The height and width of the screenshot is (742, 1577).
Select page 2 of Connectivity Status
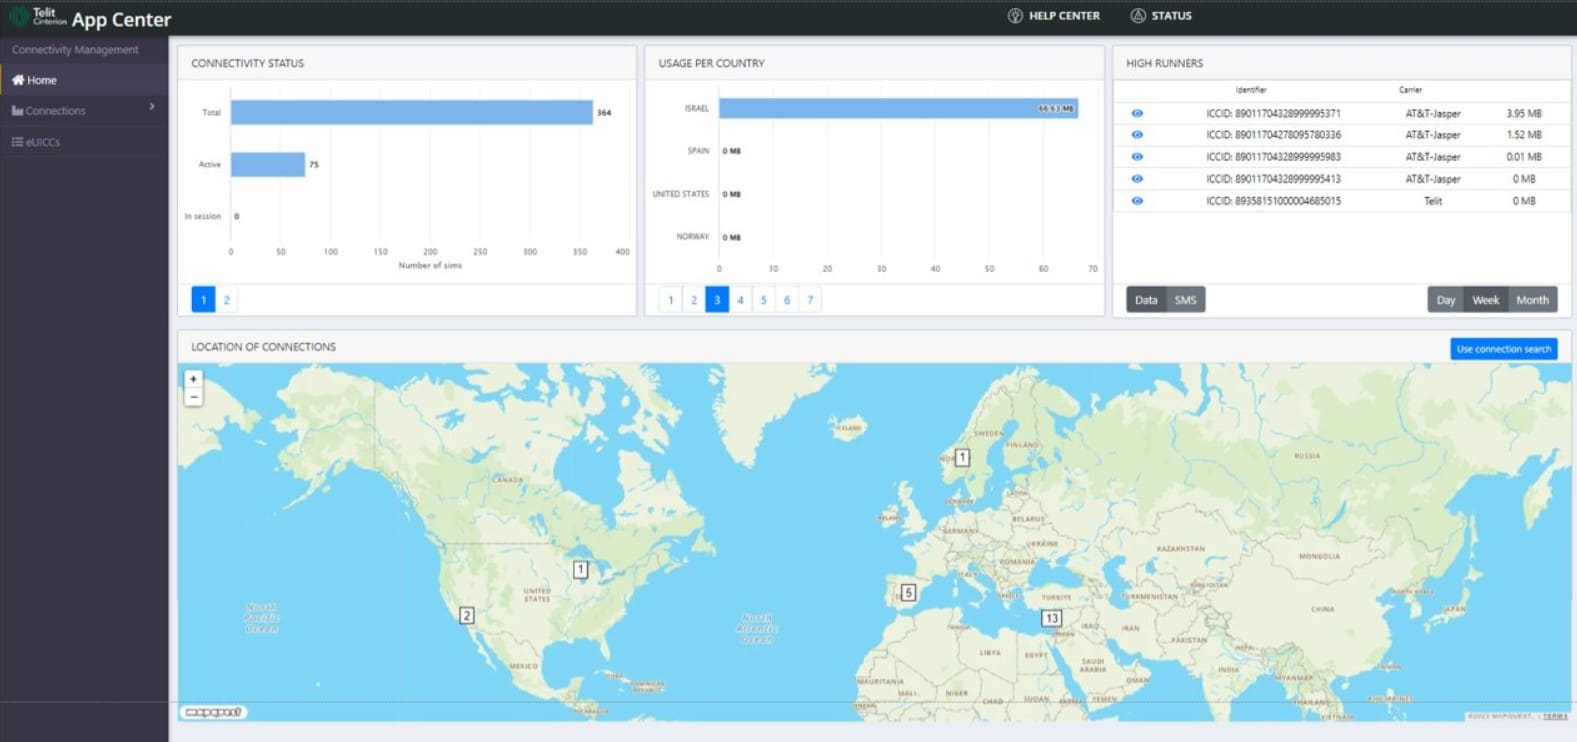(x=227, y=300)
